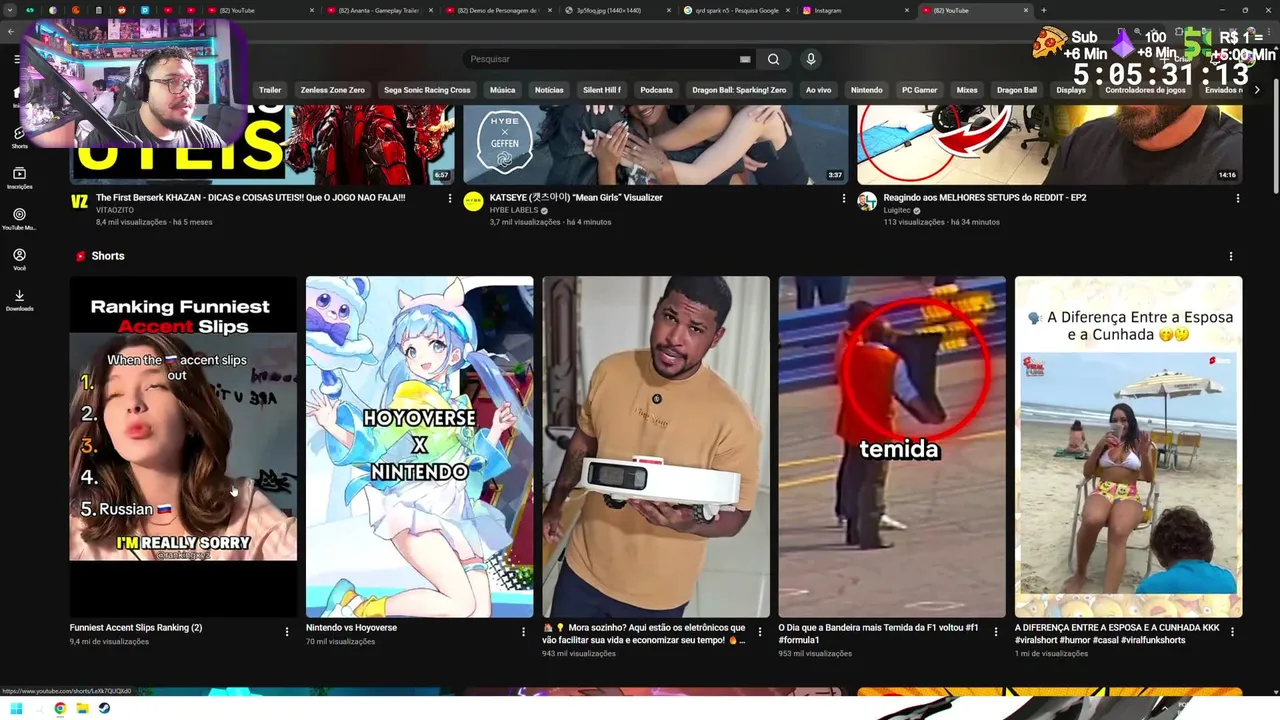Open options for Bandeira F1 short
Image resolution: width=1280 pixels, height=720 pixels.
tap(996, 632)
